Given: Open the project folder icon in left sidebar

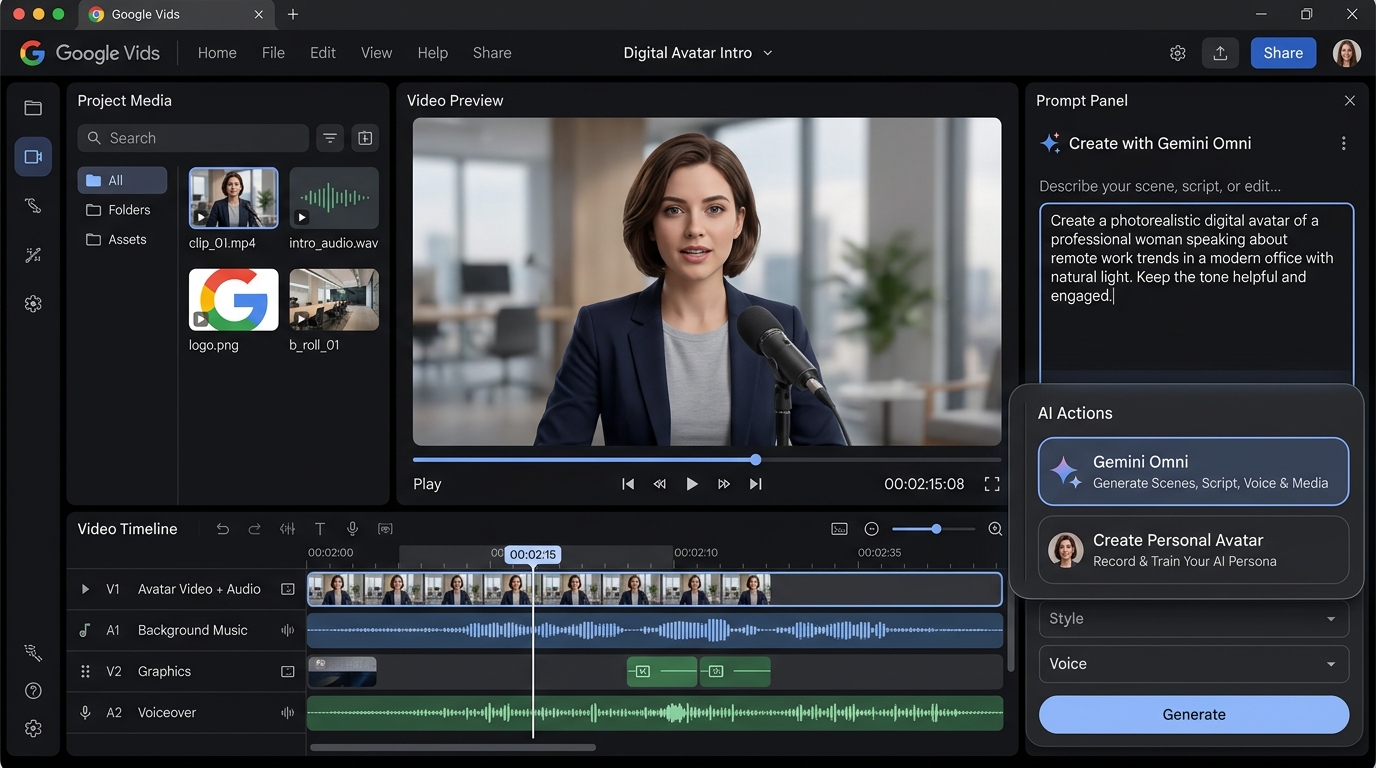Looking at the screenshot, I should tap(33, 108).
